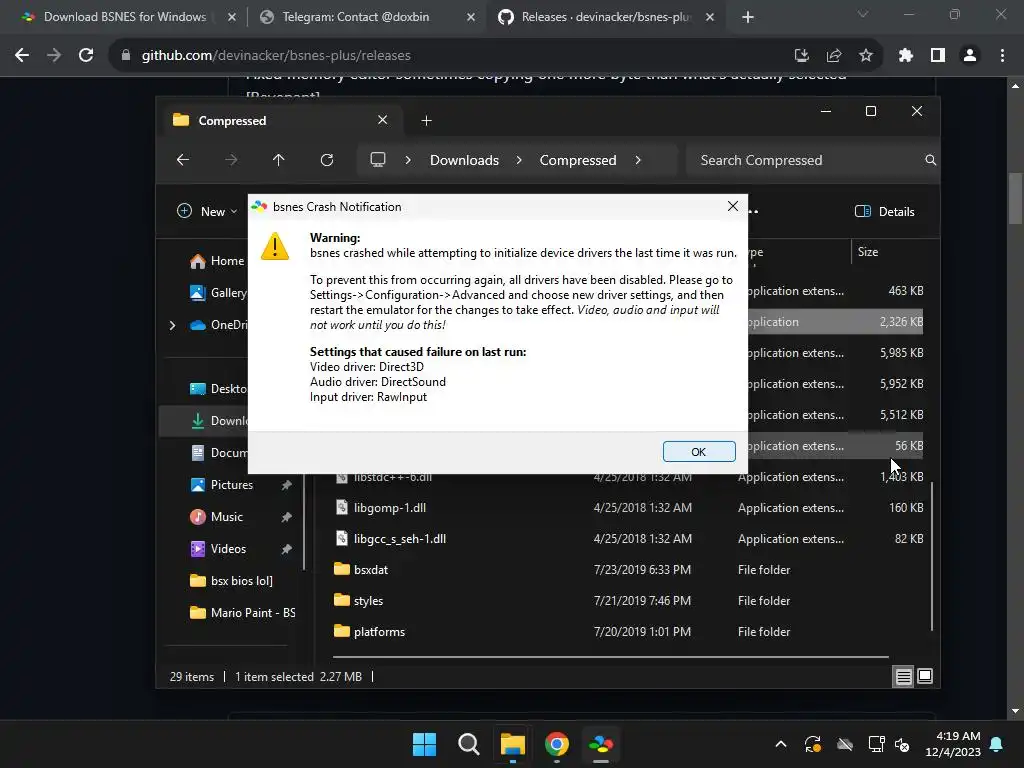The width and height of the screenshot is (1024, 768).
Task: Click the Search Compressed field
Action: click(x=812, y=161)
